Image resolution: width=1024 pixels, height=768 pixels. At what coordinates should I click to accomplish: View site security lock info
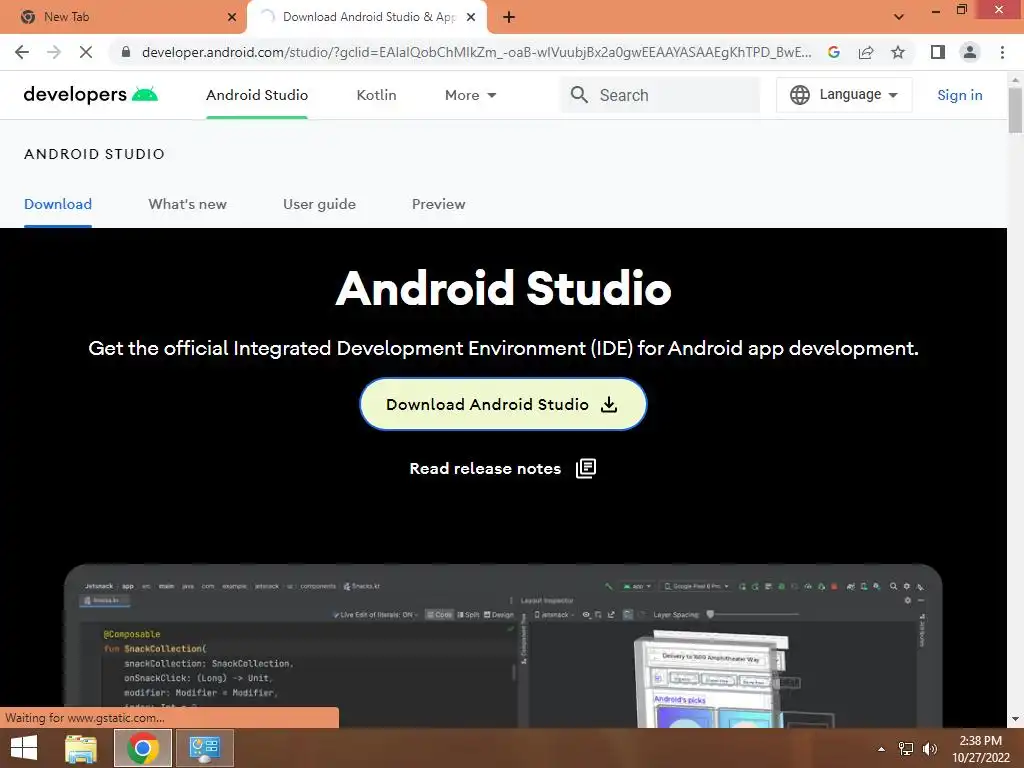coord(126,52)
